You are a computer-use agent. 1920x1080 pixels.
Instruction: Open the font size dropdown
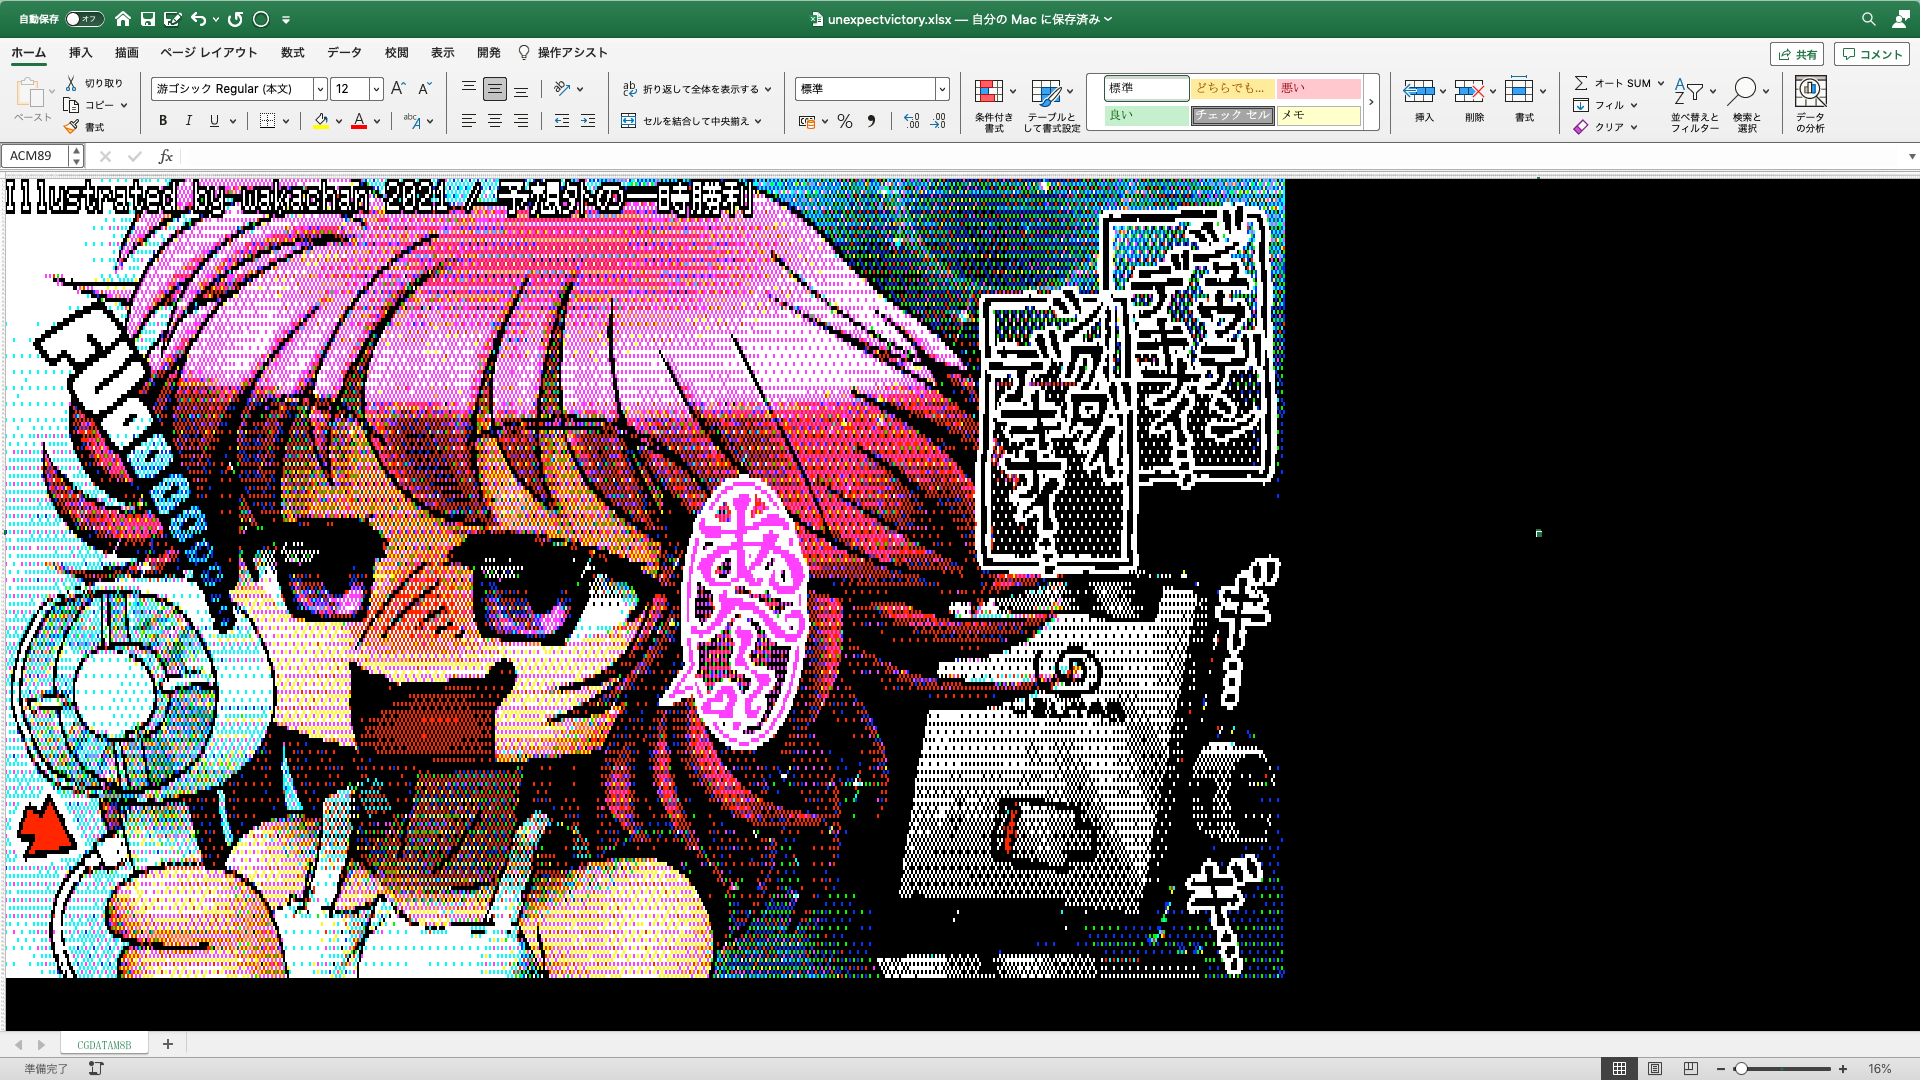[376, 89]
